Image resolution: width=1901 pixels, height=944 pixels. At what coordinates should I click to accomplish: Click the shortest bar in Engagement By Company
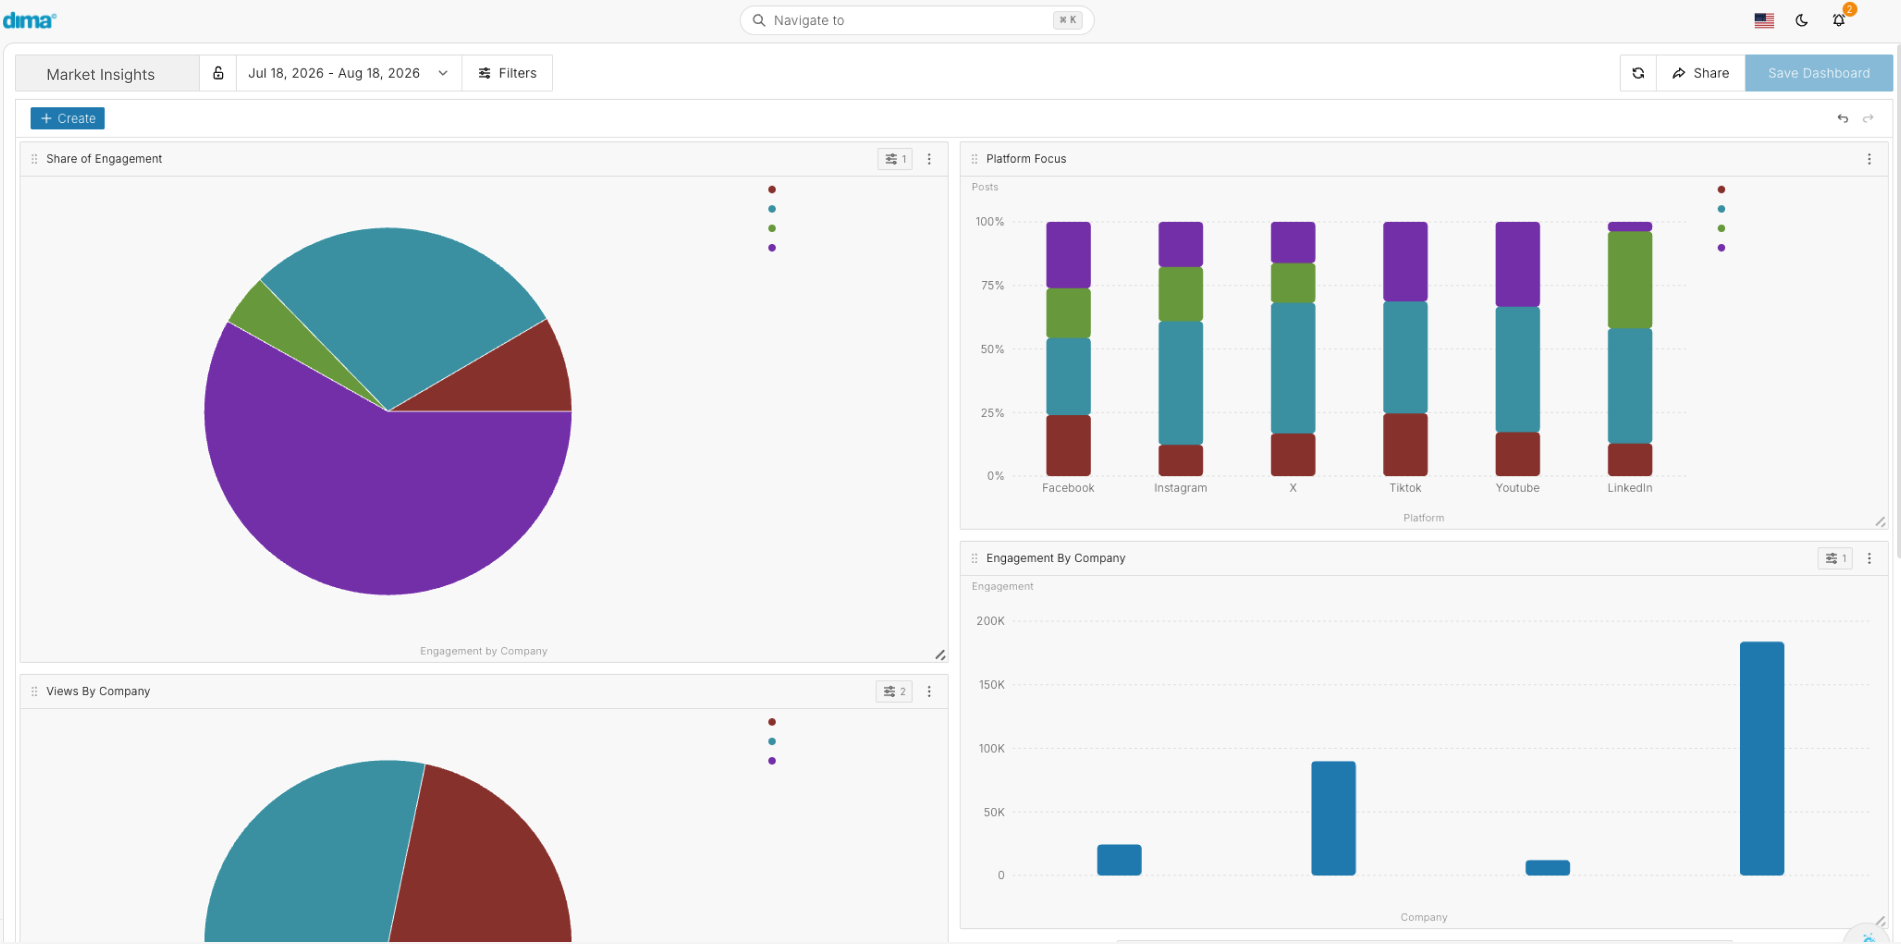click(1548, 868)
